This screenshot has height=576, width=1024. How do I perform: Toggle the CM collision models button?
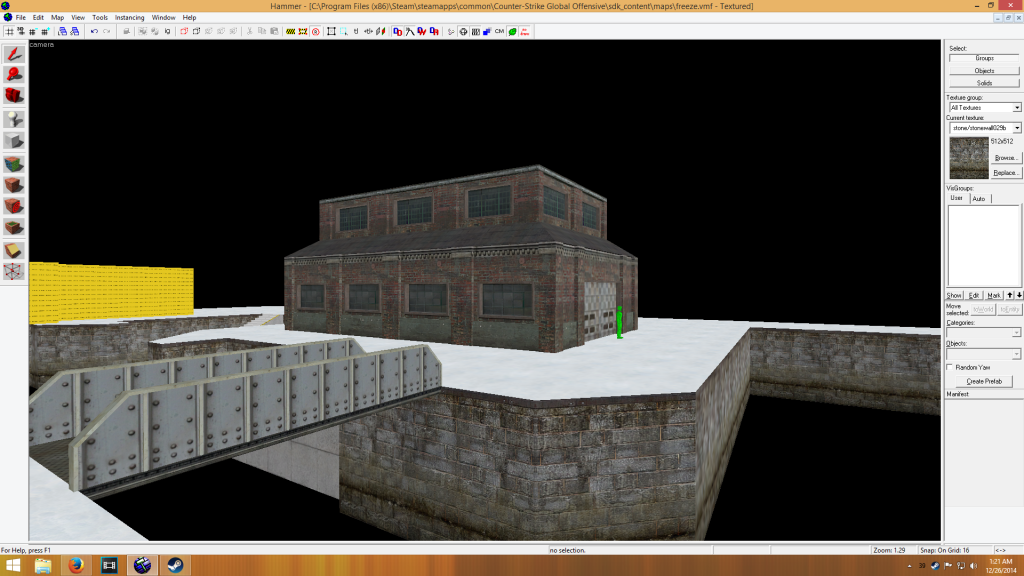point(500,31)
